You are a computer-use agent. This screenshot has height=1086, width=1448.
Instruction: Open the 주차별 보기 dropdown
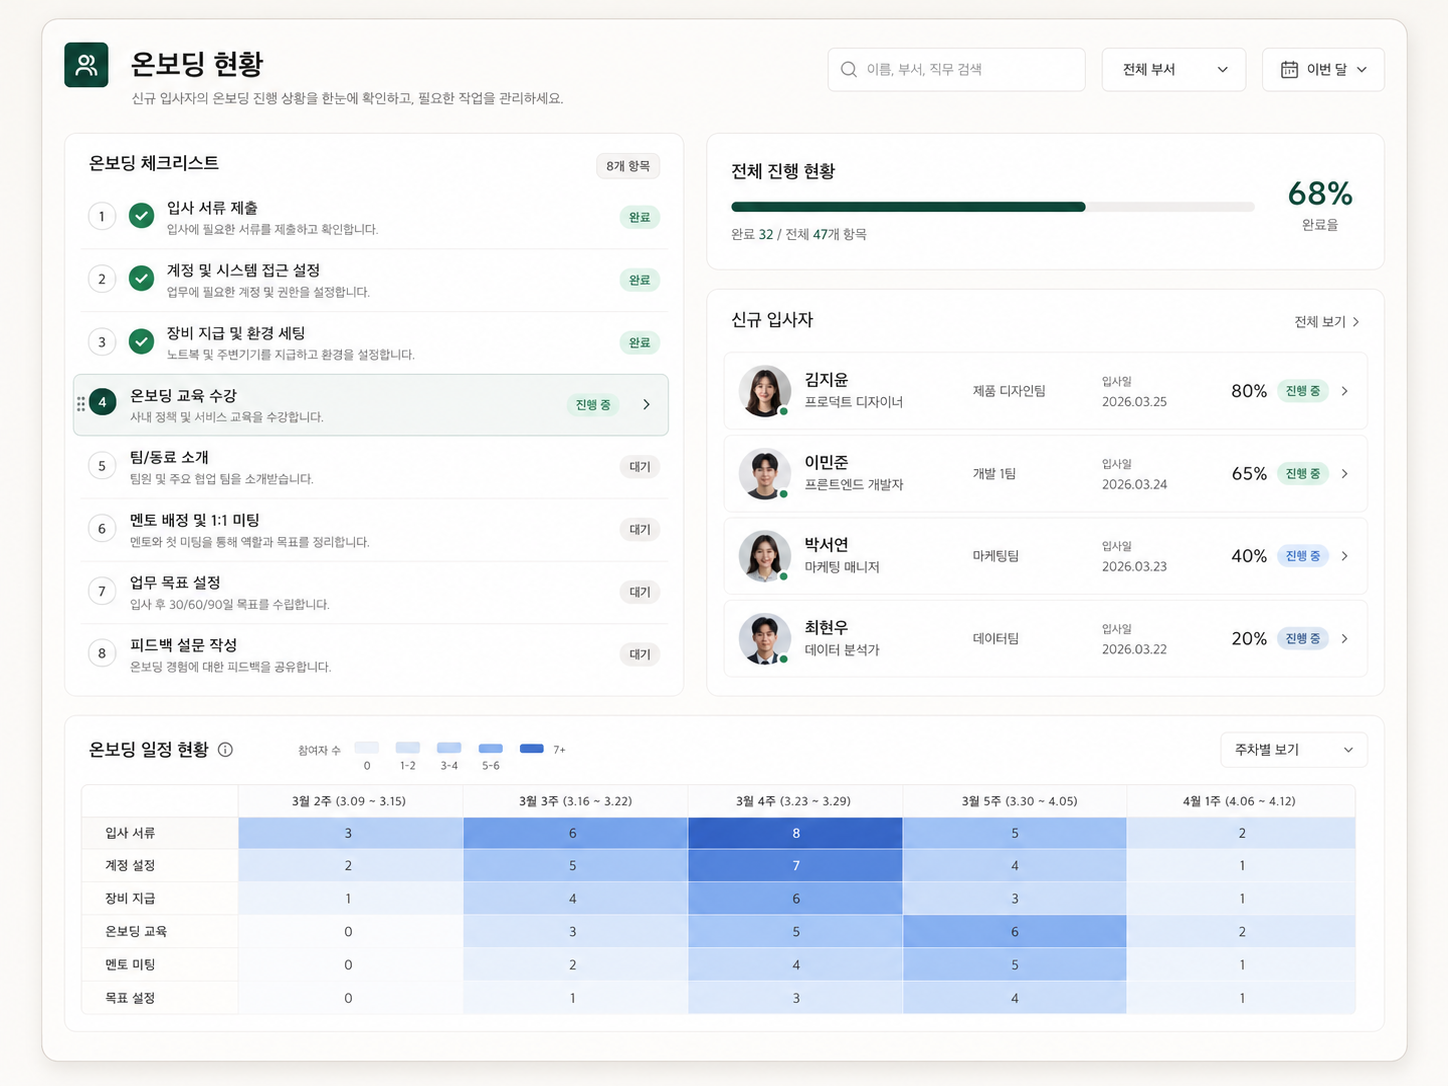pos(1293,749)
